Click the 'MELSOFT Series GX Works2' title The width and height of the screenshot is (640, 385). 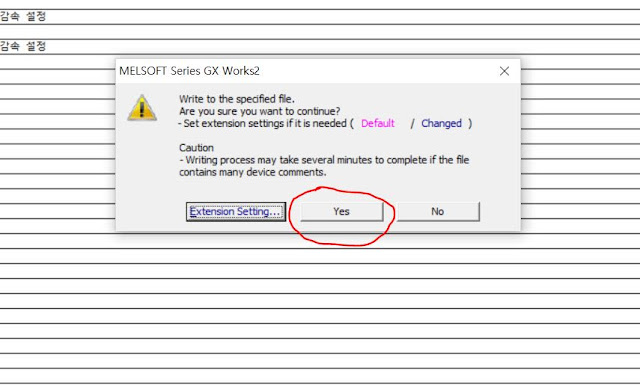pos(189,71)
